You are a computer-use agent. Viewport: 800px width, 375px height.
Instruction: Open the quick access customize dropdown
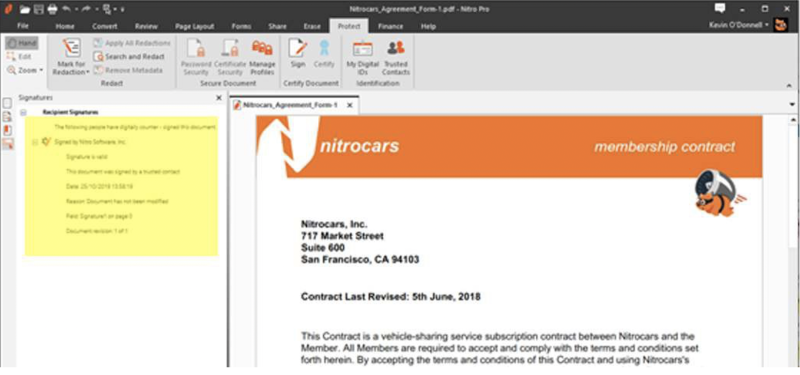coord(123,10)
